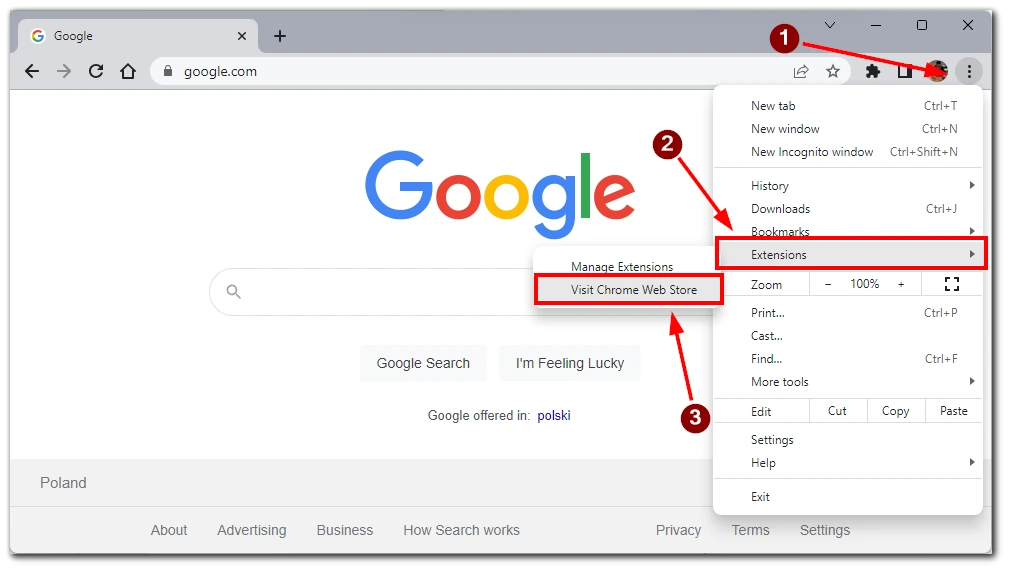Go back with the back arrow
Viewport: 1010px width, 572px height.
pos(32,72)
